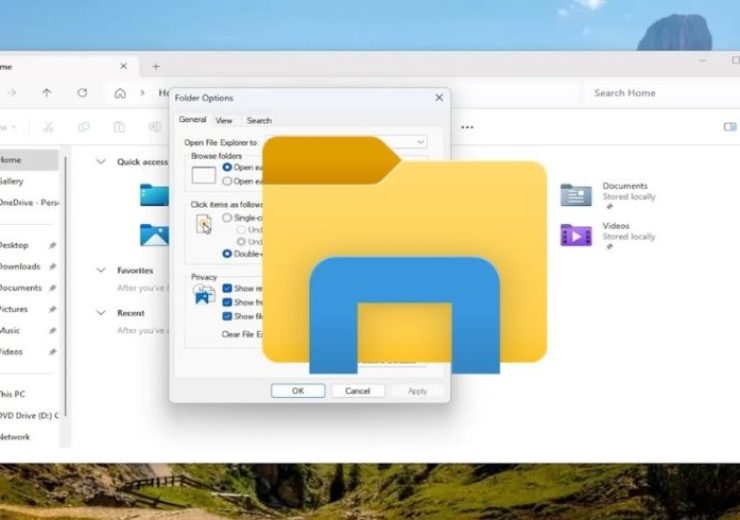Click the Documents 'Stored locally' label
The image size is (740, 520).
(629, 196)
